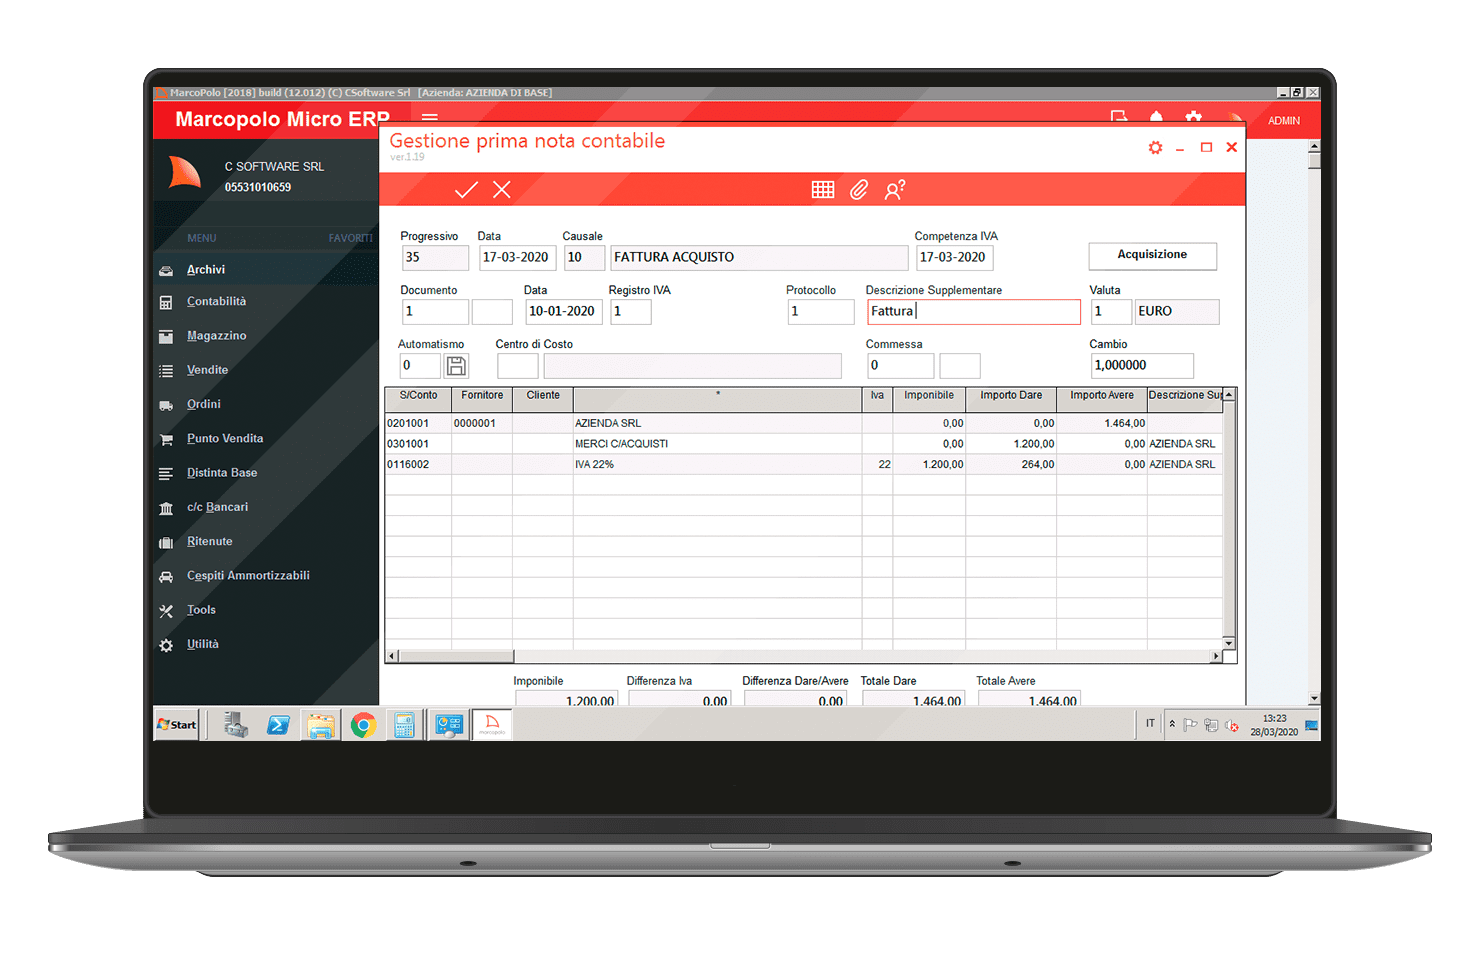Open the Magazzino sidebar menu

(216, 336)
